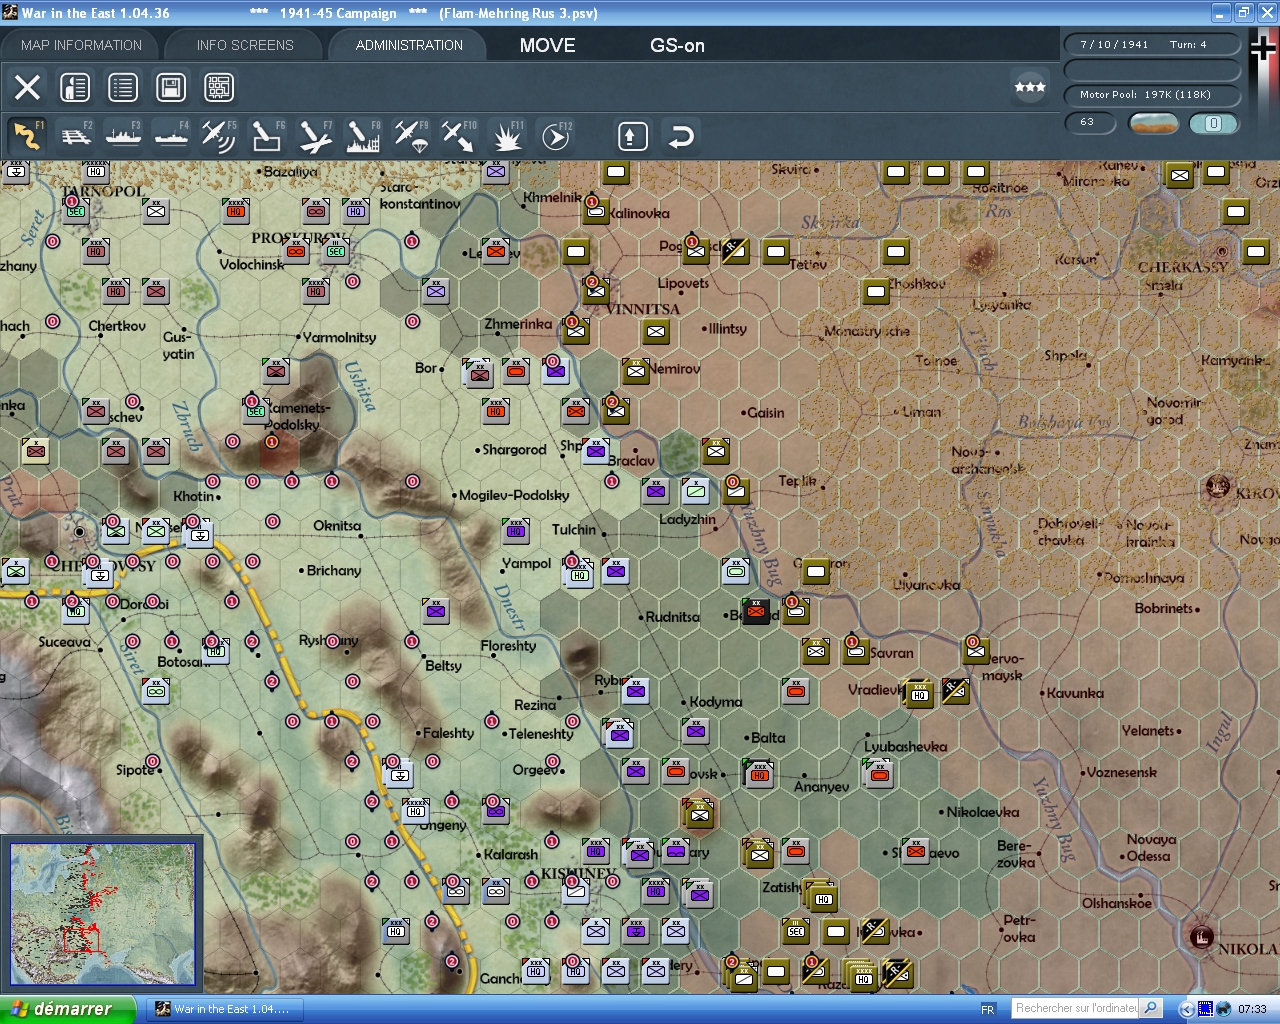The width and height of the screenshot is (1280, 1024).
Task: Click the Rechercher sur l'ordinateur search field
Action: pyautogui.click(x=1076, y=1008)
